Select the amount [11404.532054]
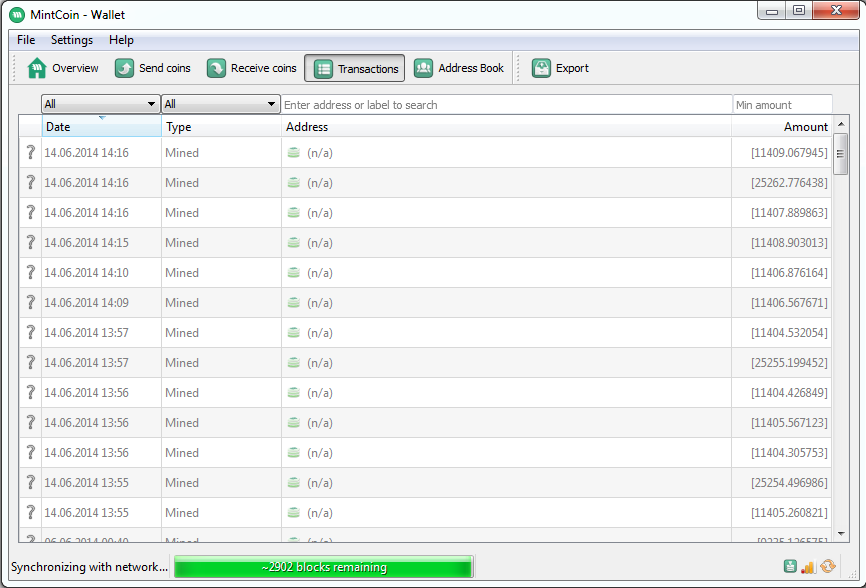 coord(789,333)
